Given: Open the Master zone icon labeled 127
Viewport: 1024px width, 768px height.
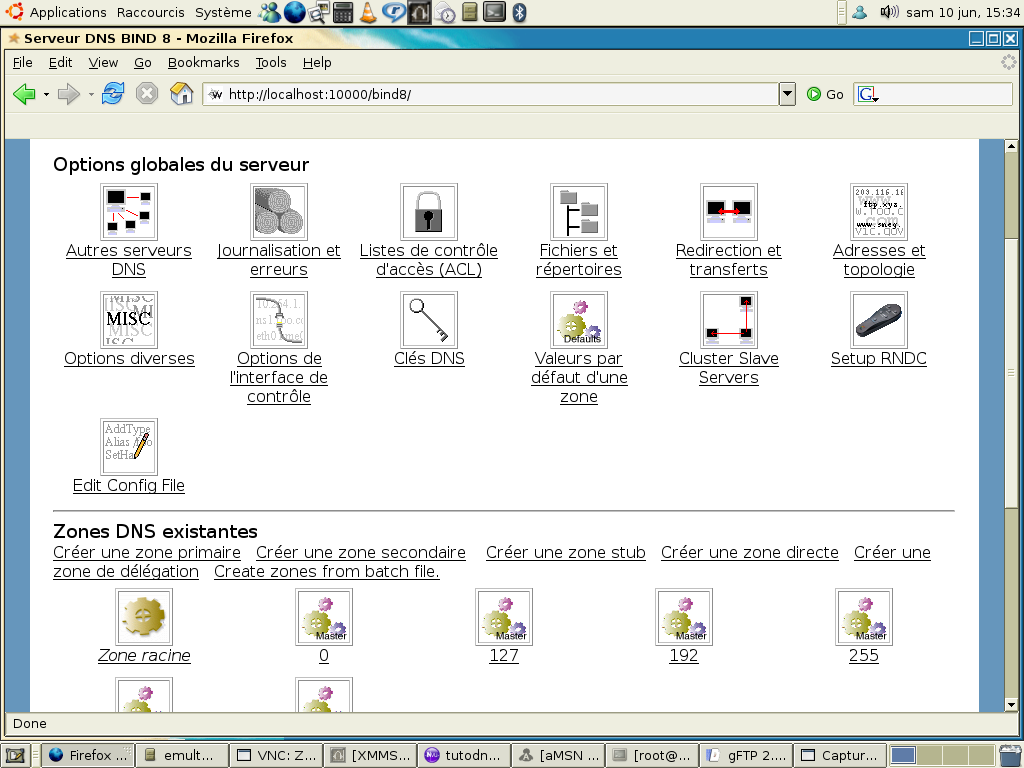Looking at the screenshot, I should tap(504, 616).
